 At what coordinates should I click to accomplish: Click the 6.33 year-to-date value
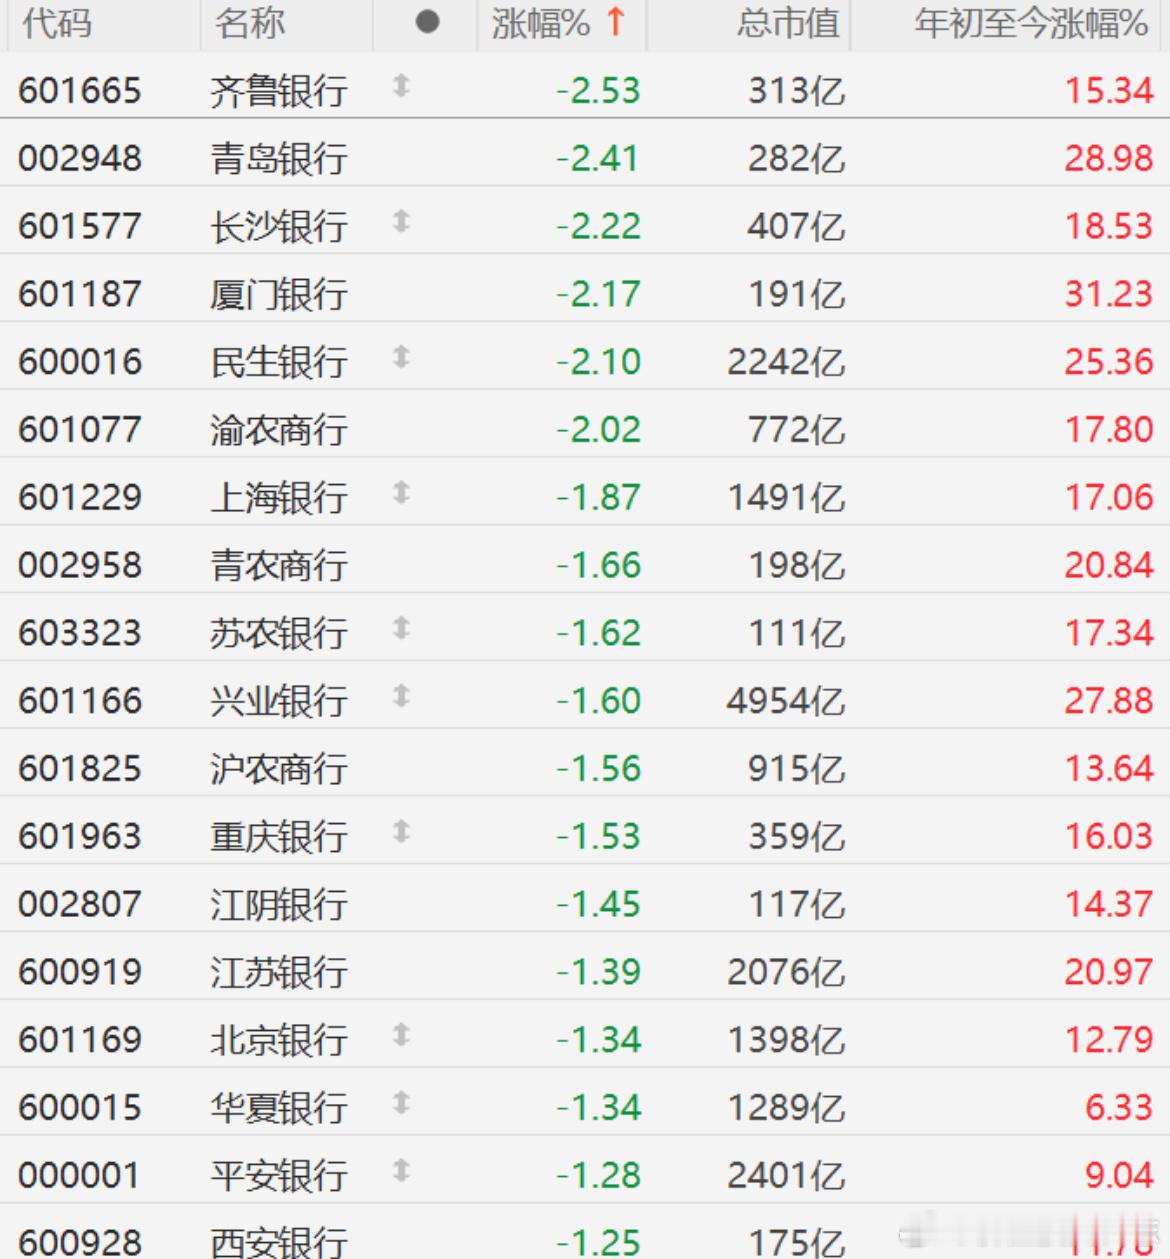[x=1119, y=1108]
